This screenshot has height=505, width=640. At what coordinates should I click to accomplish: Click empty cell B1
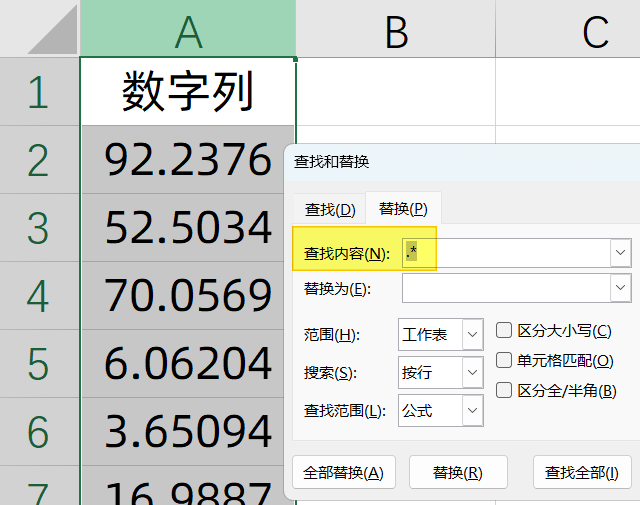[x=396, y=91]
